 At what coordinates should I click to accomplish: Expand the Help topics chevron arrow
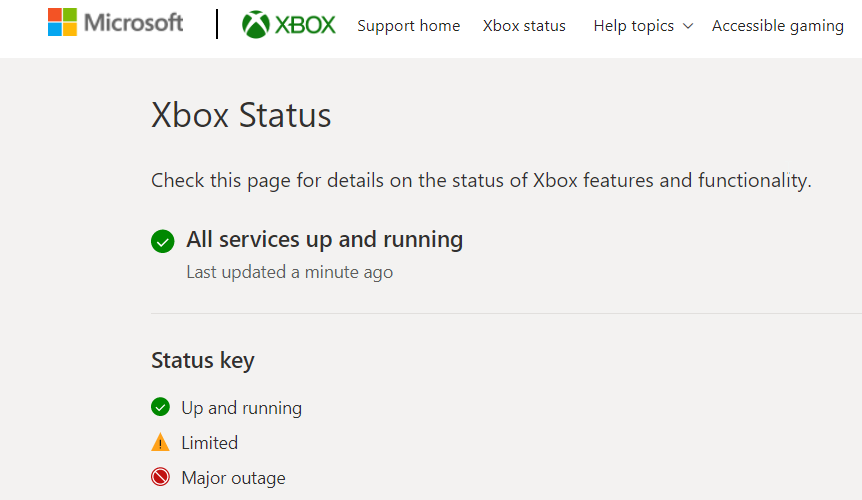pyautogui.click(x=688, y=26)
